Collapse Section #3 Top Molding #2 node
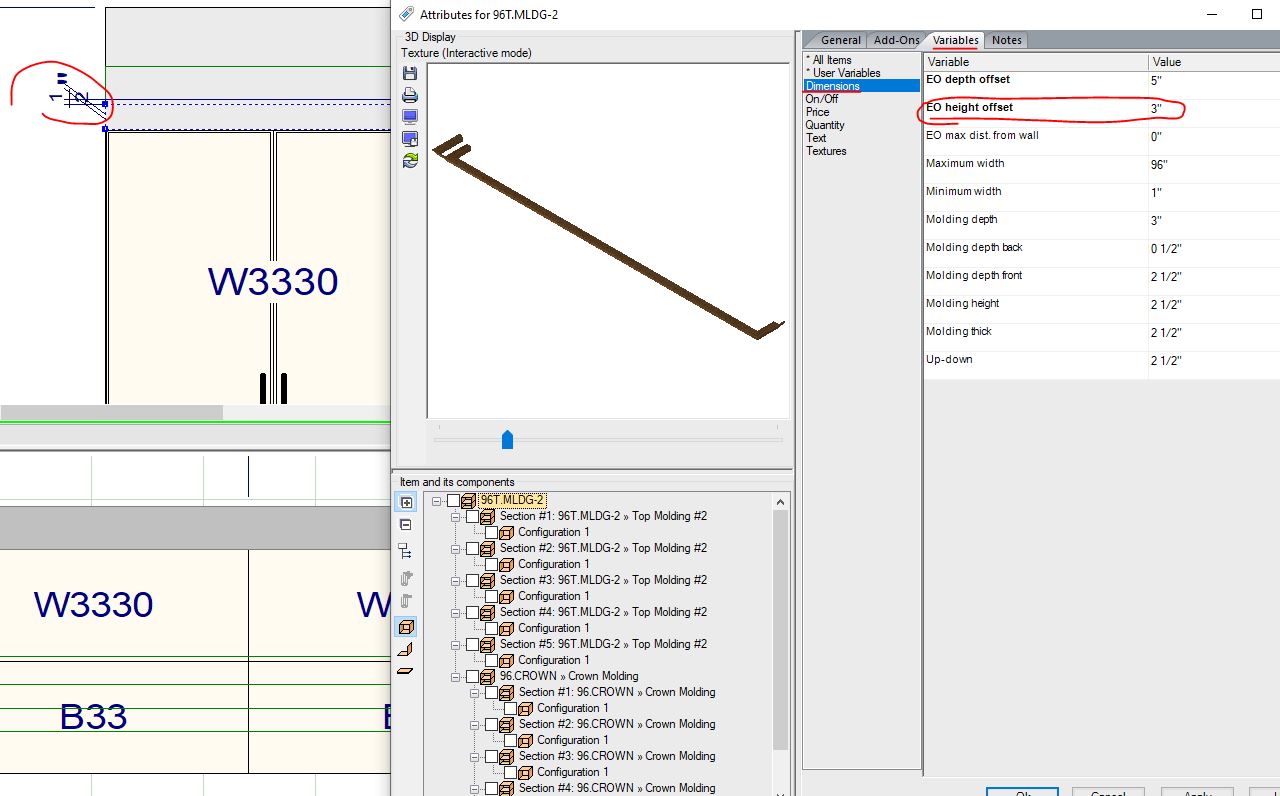This screenshot has width=1280, height=796. (x=456, y=580)
